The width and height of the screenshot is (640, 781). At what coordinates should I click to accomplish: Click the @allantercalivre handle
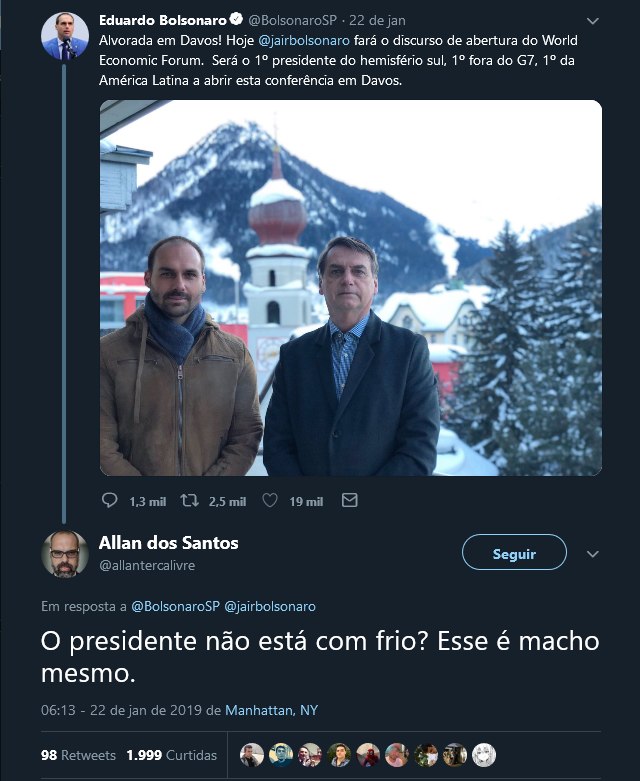pyautogui.click(x=146, y=565)
